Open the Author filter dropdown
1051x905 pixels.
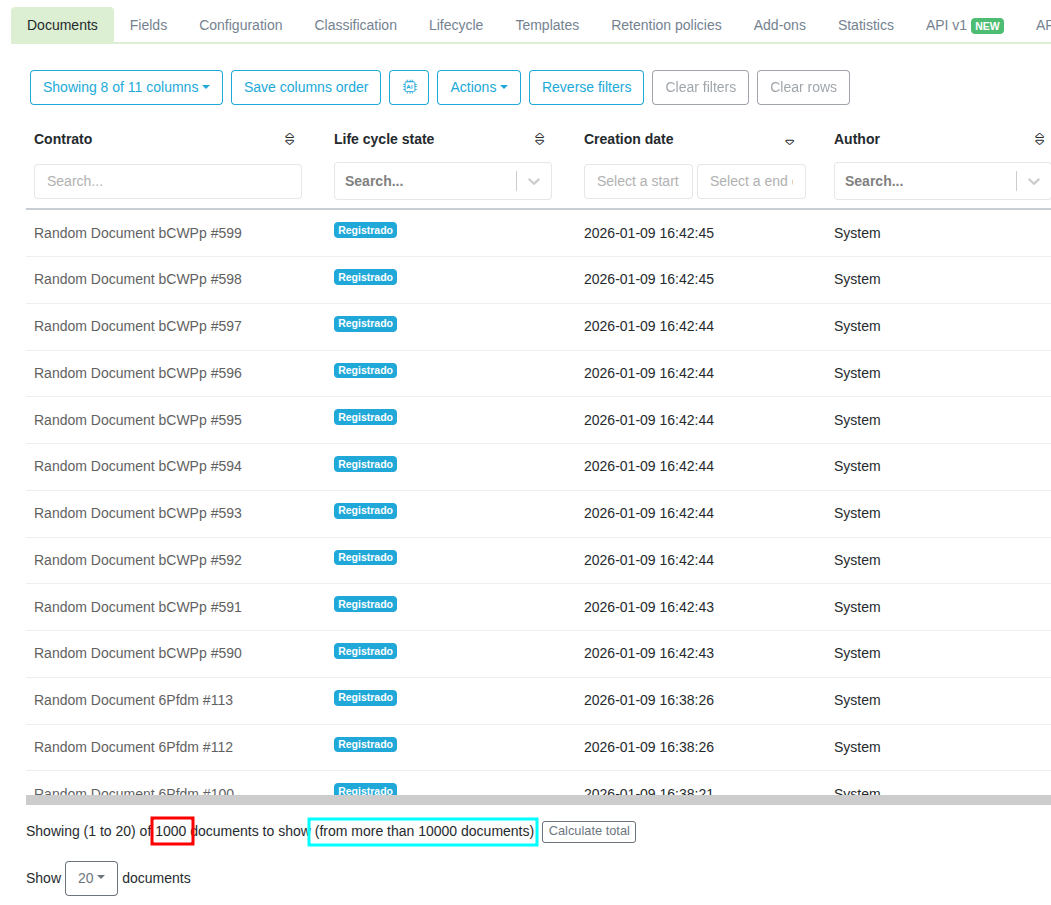pyautogui.click(x=1033, y=181)
